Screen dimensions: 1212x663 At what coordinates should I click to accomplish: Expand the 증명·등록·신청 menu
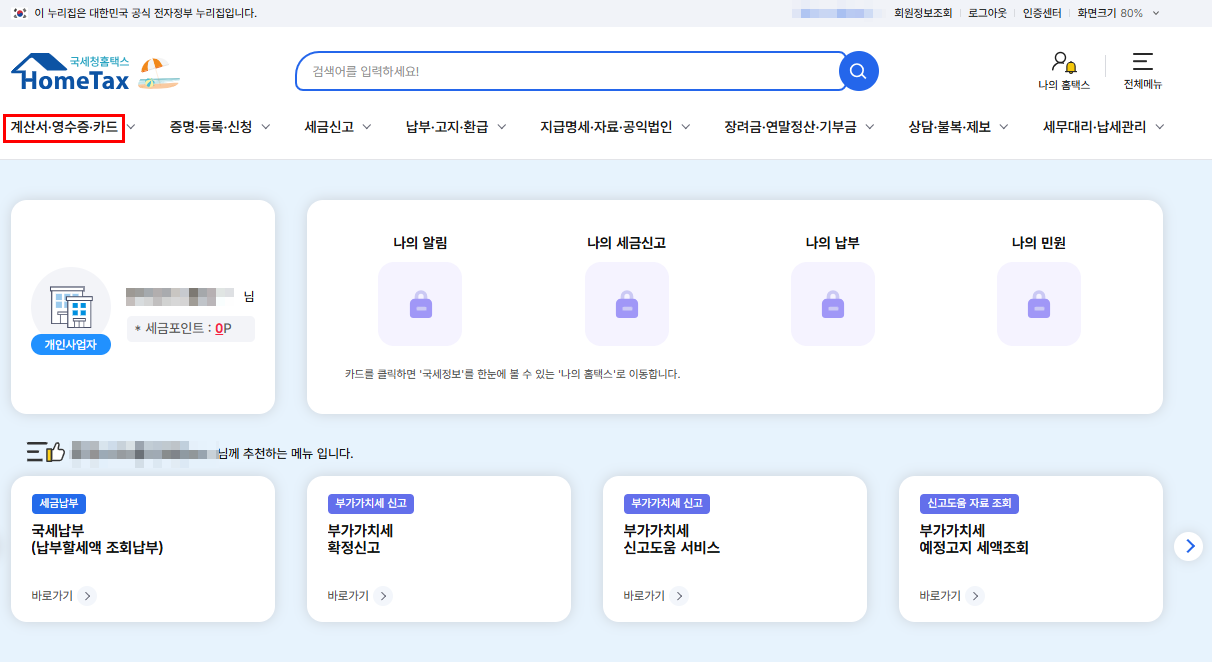(x=219, y=127)
